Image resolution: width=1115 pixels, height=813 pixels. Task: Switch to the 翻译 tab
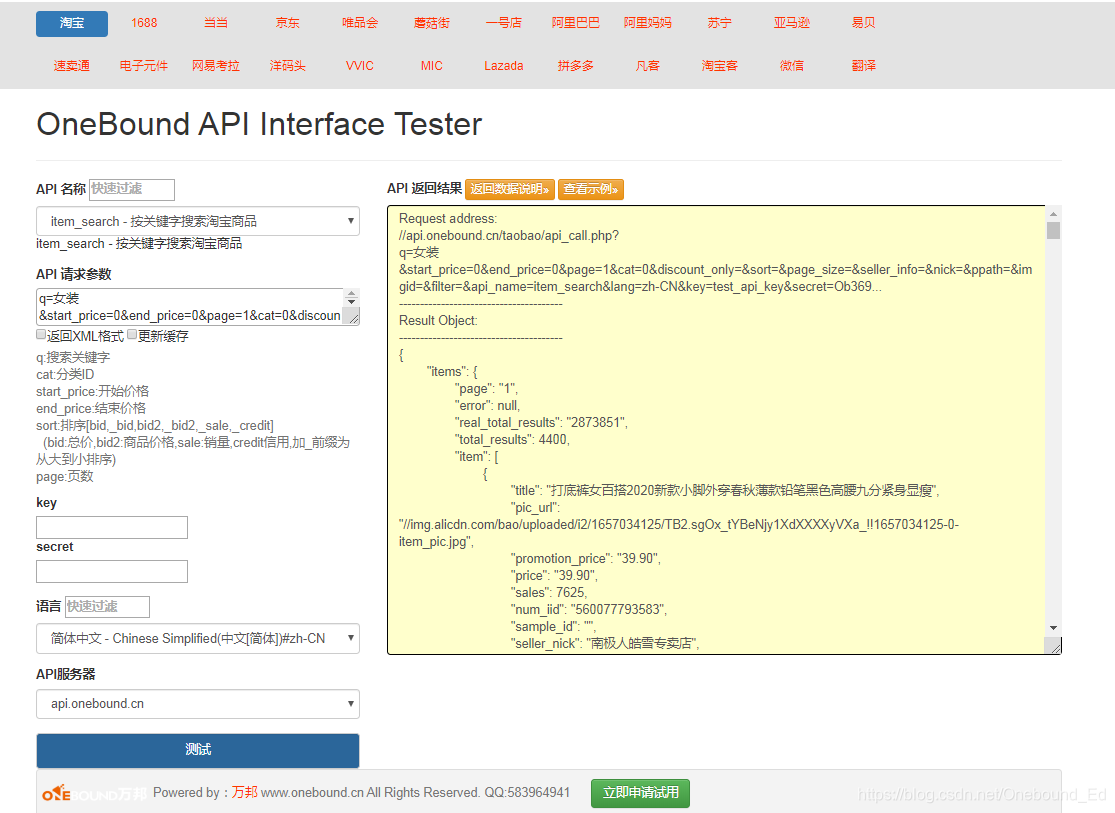tap(863, 66)
